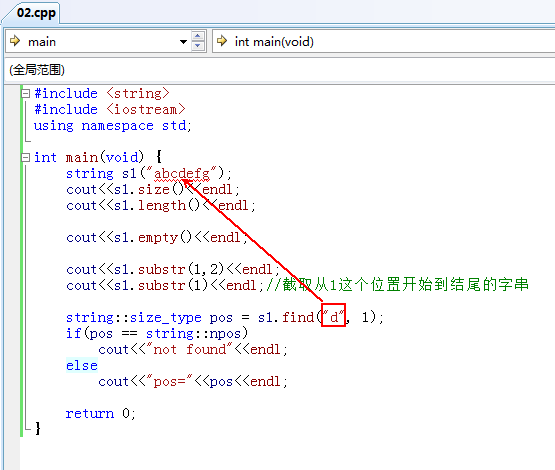Click the Chinese comment after substr(1)
The height and width of the screenshot is (470, 555).
(397, 285)
